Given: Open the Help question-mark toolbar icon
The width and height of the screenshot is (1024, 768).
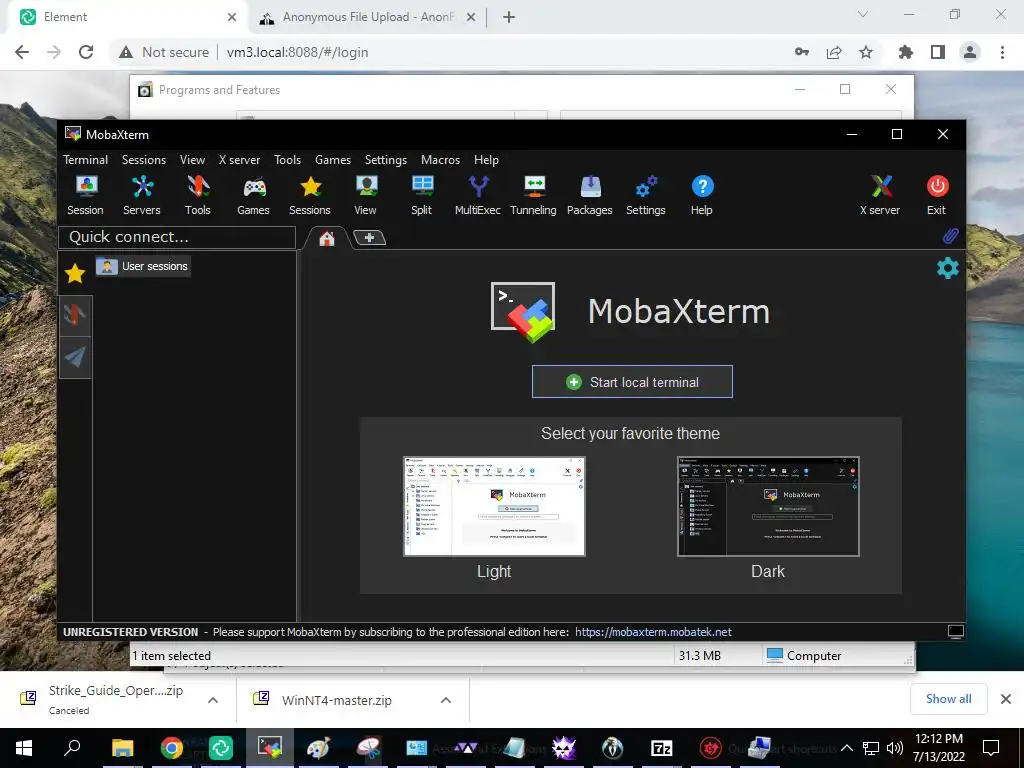Looking at the screenshot, I should 702,195.
